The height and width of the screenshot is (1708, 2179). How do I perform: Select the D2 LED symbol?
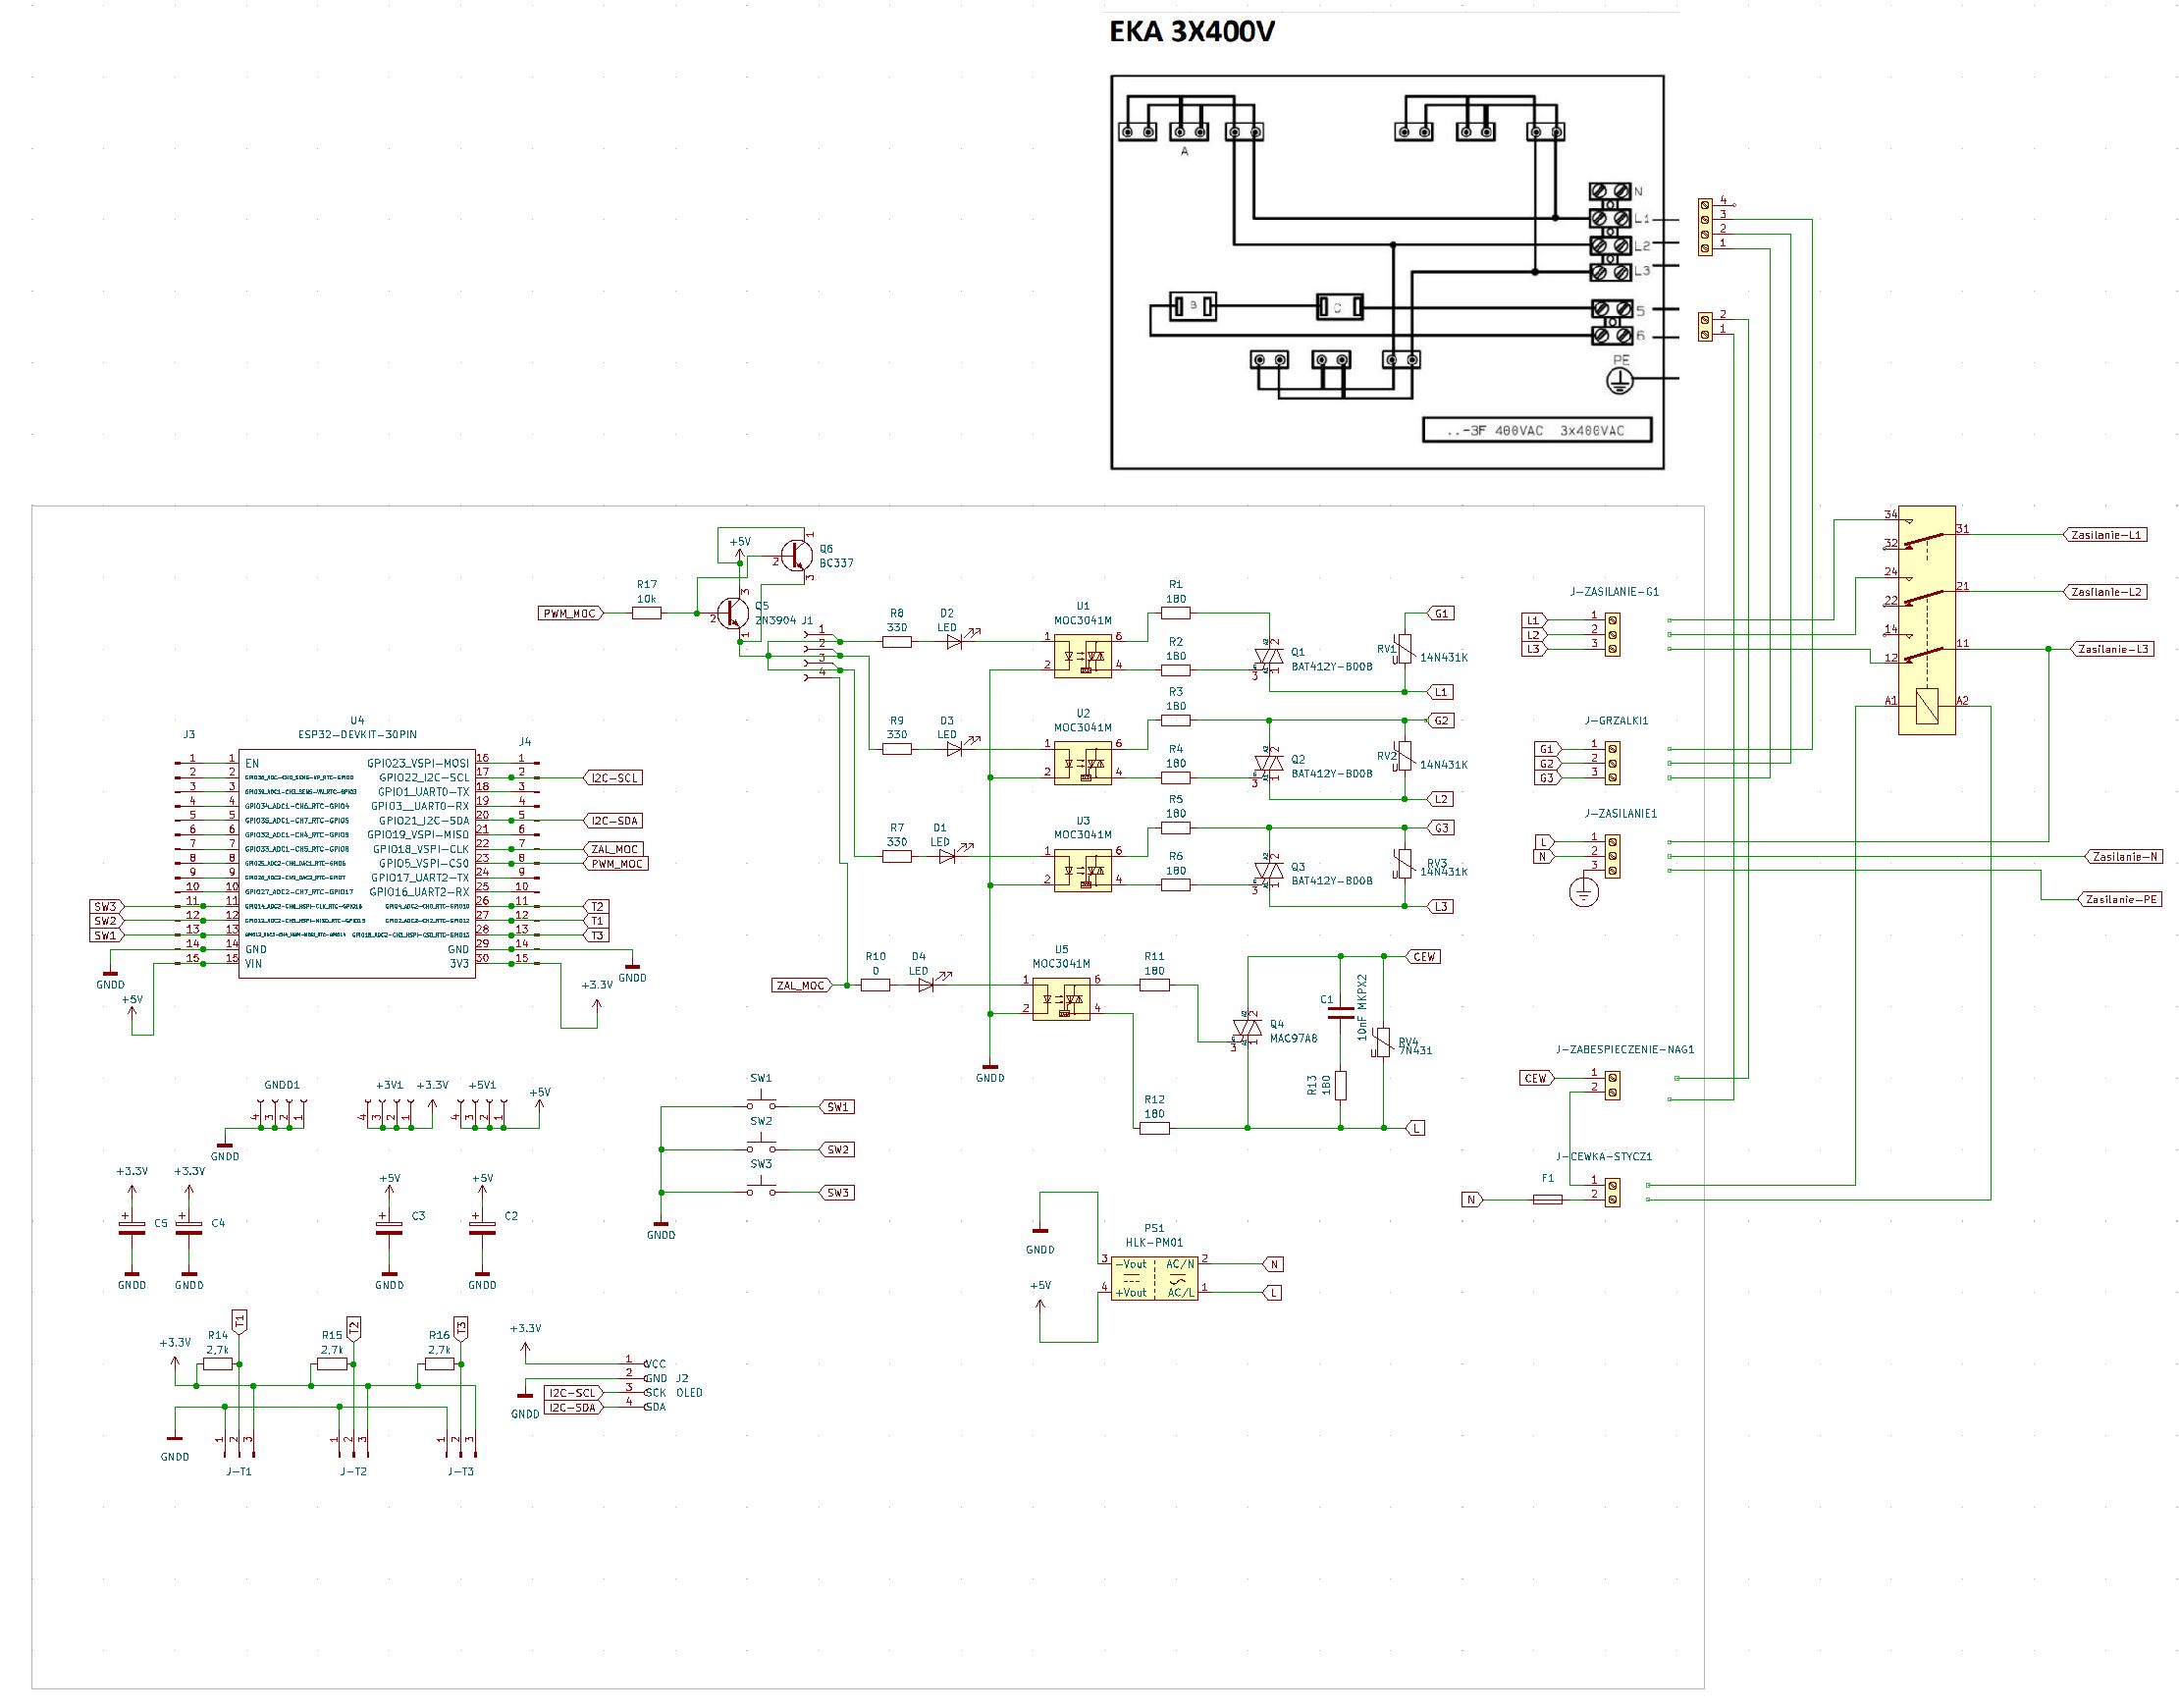pos(954,641)
